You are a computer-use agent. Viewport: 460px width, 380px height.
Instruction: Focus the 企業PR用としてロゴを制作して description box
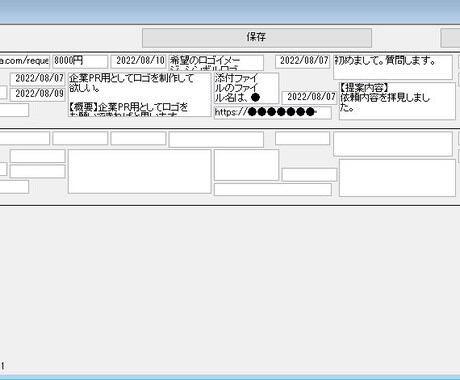140,95
